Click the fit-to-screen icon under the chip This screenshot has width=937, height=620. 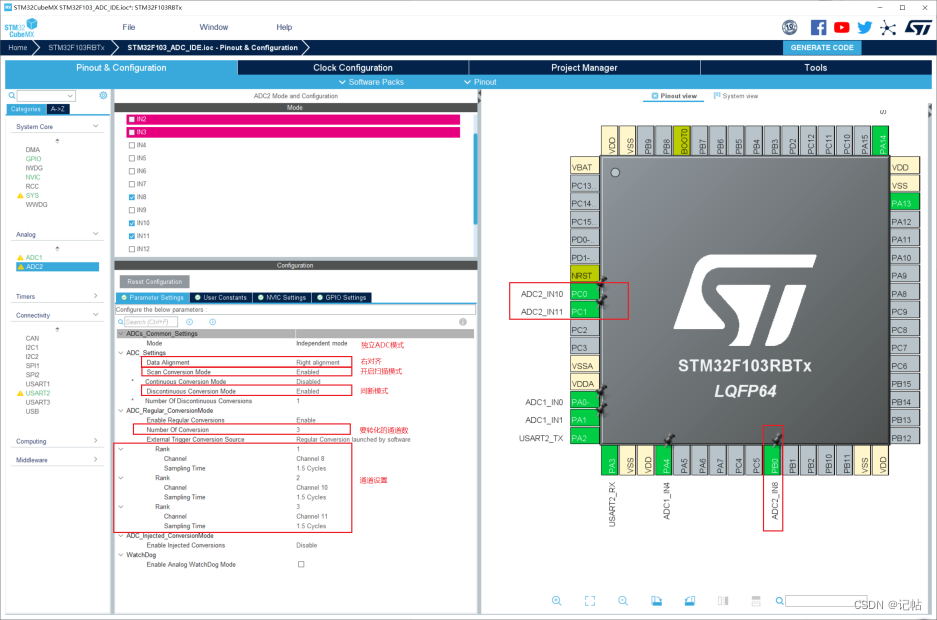pyautogui.click(x=590, y=600)
